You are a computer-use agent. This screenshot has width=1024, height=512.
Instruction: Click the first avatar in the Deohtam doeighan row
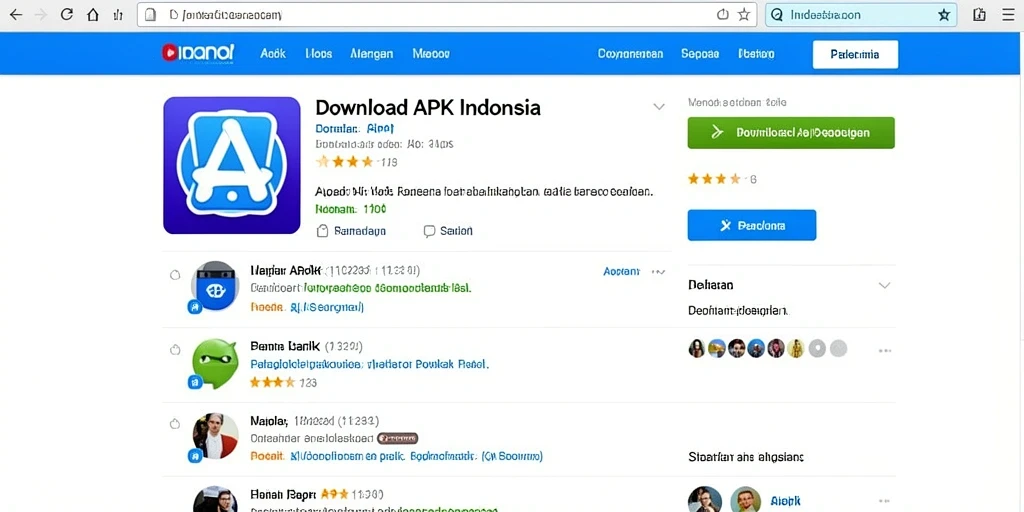pos(697,348)
